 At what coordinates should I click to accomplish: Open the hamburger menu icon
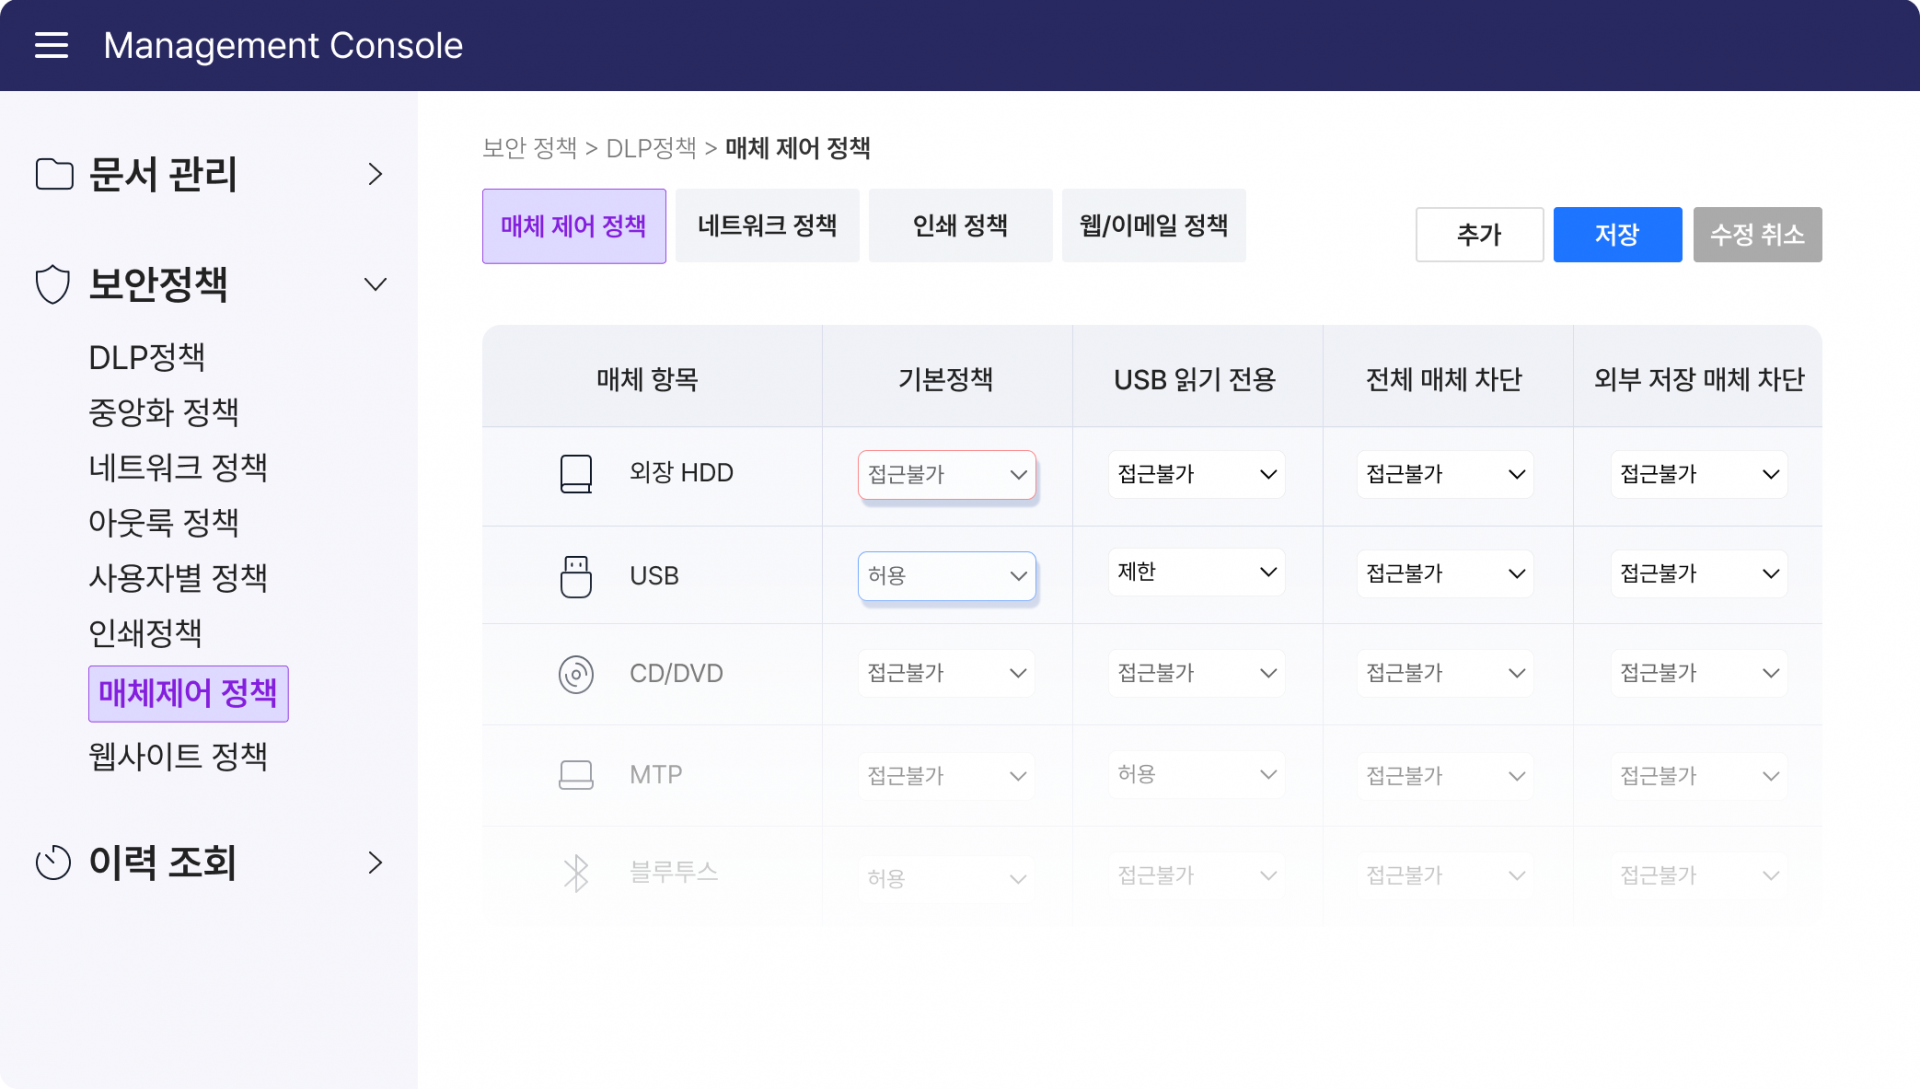pyautogui.click(x=51, y=45)
